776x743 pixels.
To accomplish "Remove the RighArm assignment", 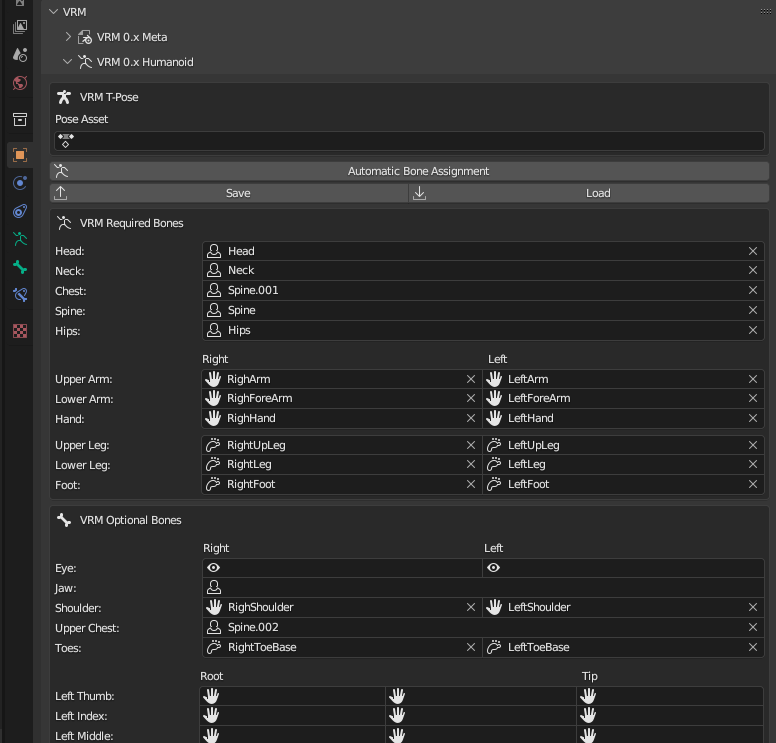I will point(471,379).
